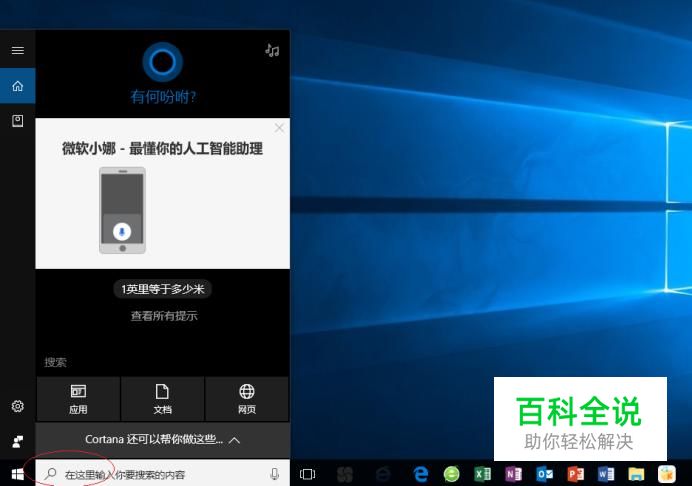Click the 有何吩咐? greeting text
The width and height of the screenshot is (692, 486).
click(163, 97)
